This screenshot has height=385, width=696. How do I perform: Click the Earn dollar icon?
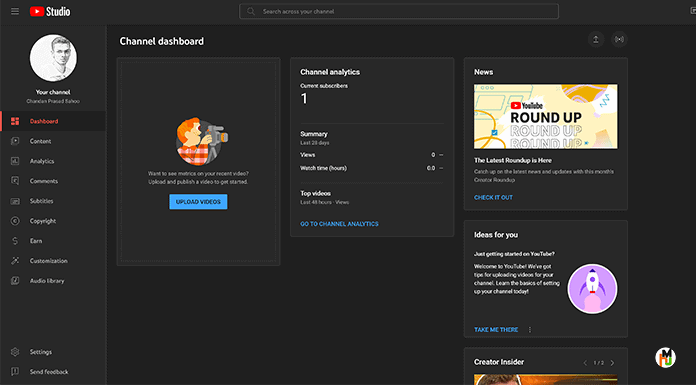point(15,241)
